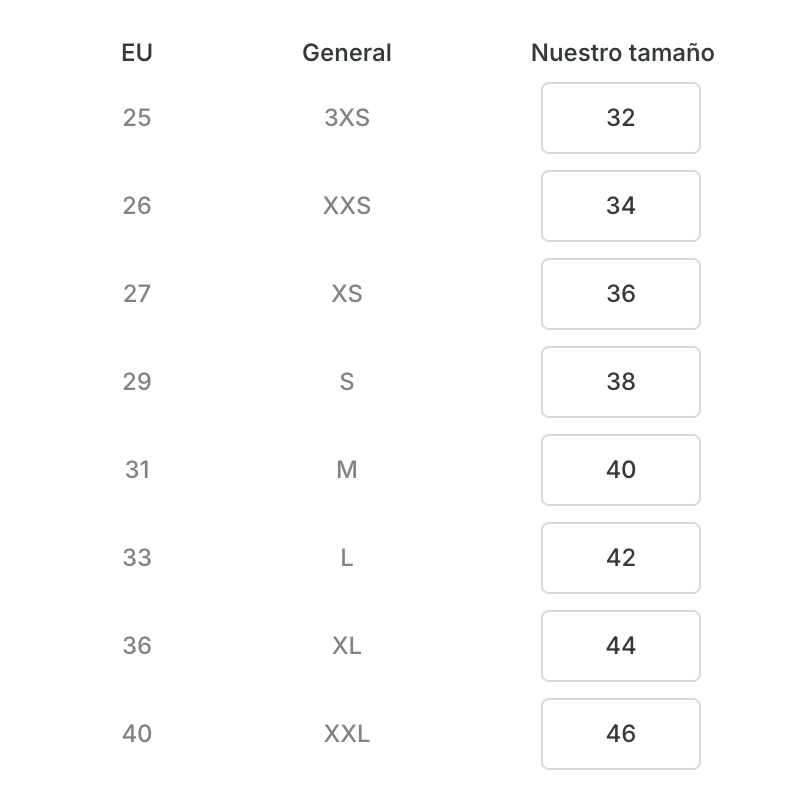Image resolution: width=796 pixels, height=798 pixels.
Task: Click the General column header
Action: pyautogui.click(x=347, y=53)
